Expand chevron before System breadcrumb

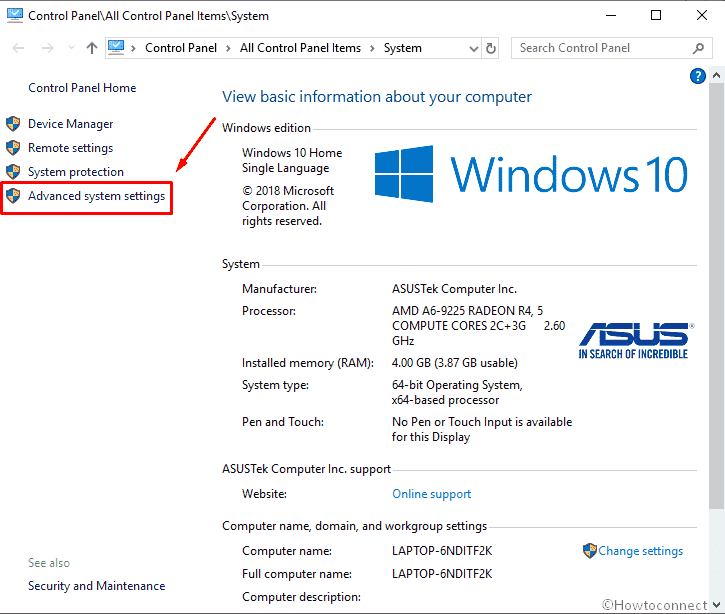(372, 48)
